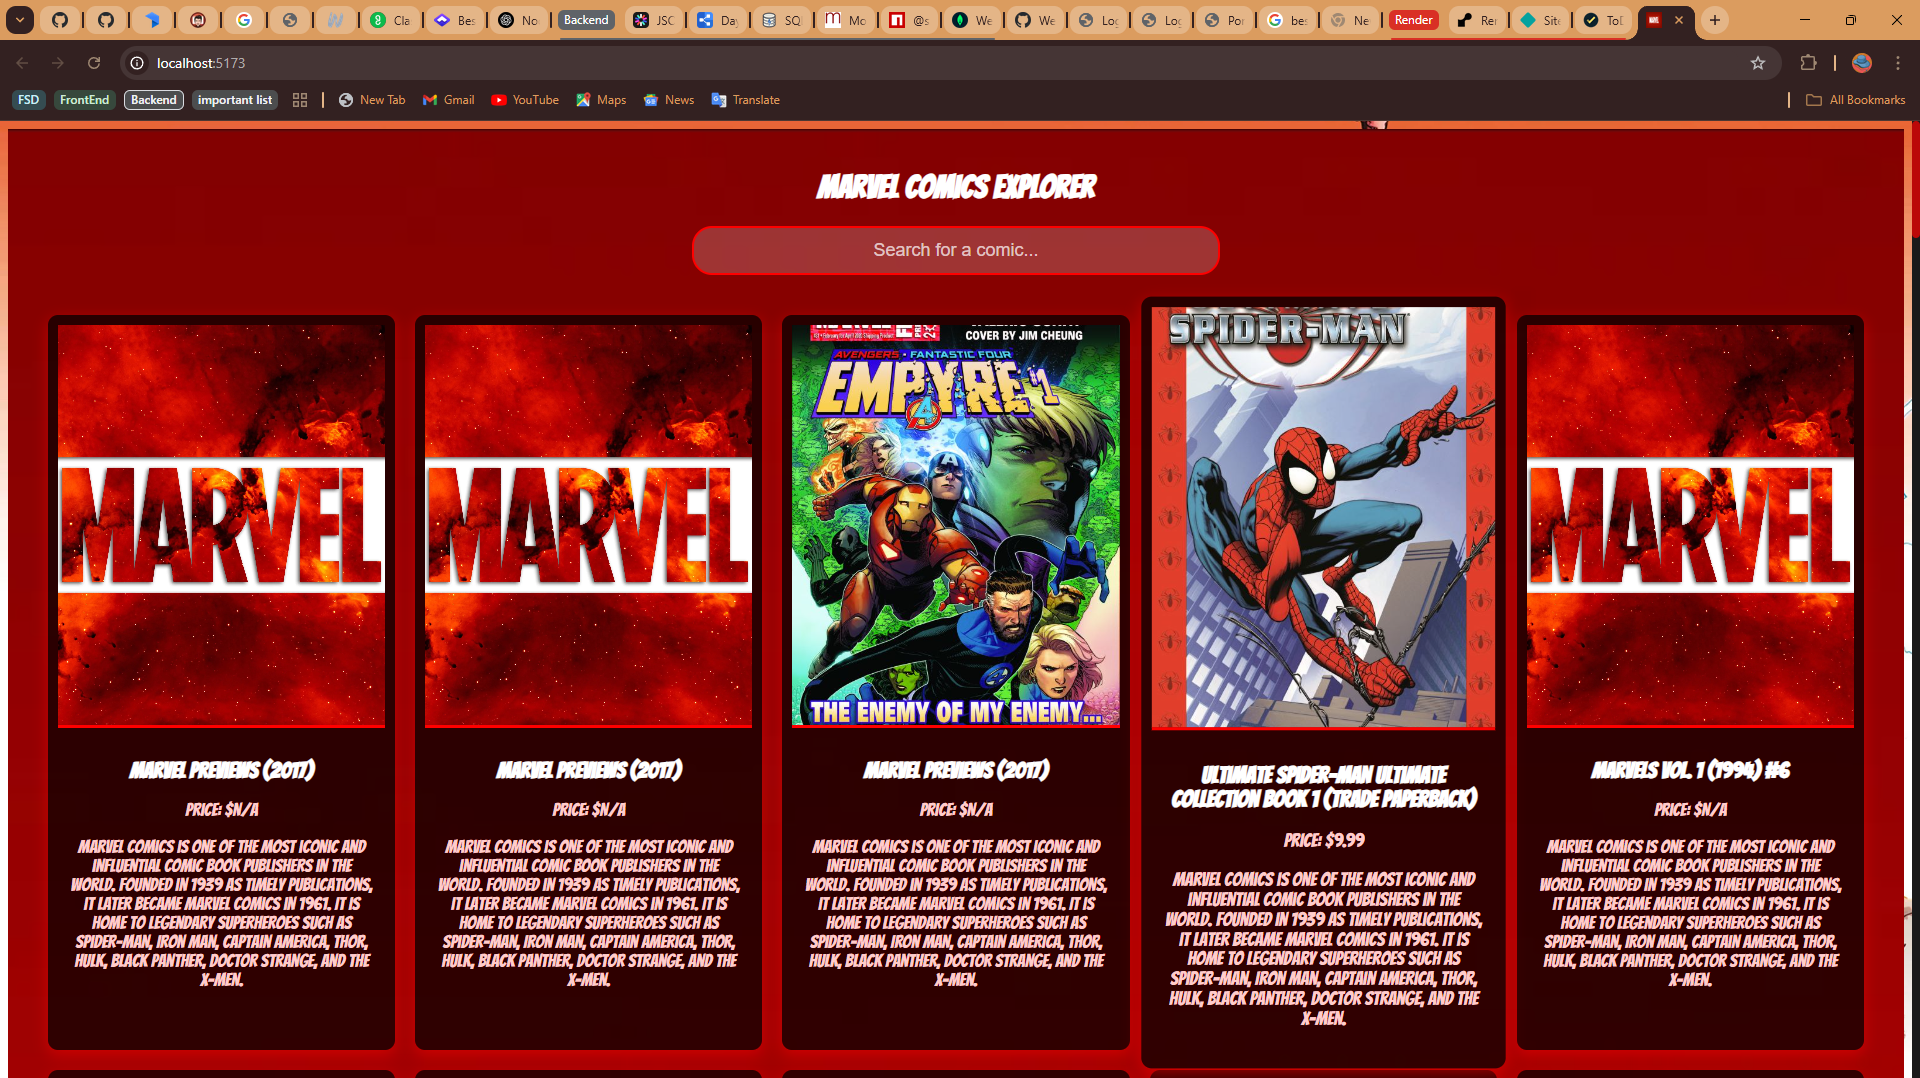Image resolution: width=1920 pixels, height=1078 pixels.
Task: Expand the Render tab group
Action: tap(1413, 20)
